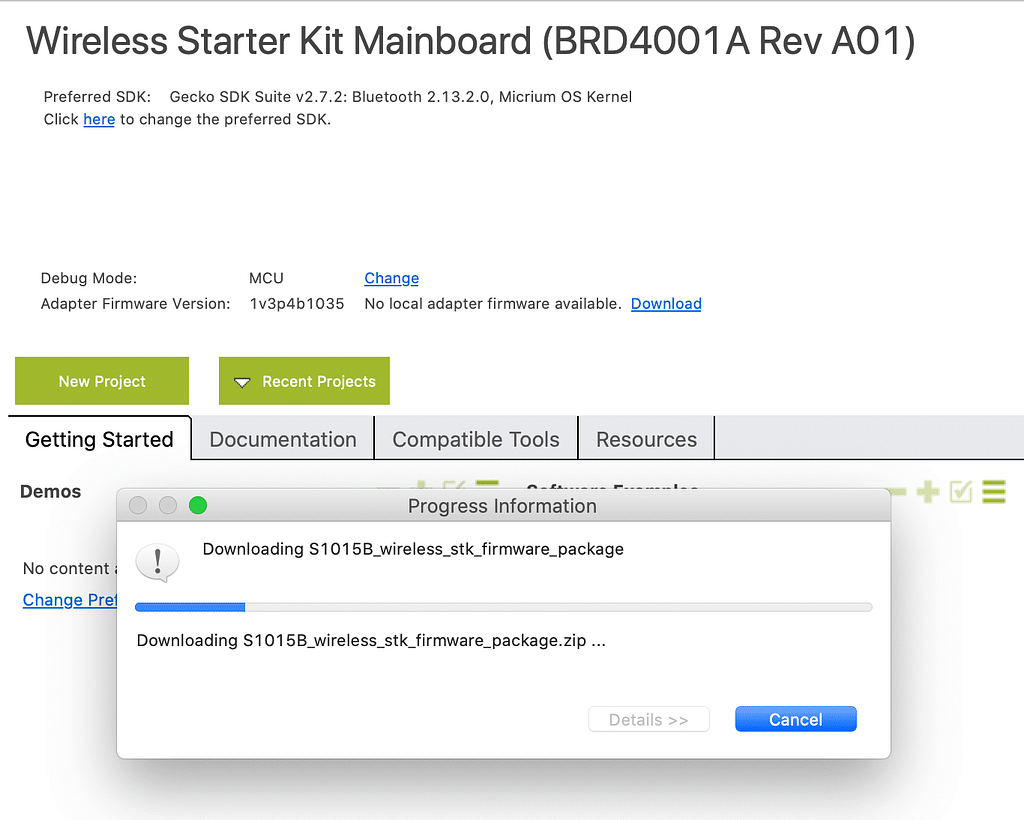Open the Software Examples list menu icon
This screenshot has width=1024, height=820.
pyautogui.click(x=993, y=491)
